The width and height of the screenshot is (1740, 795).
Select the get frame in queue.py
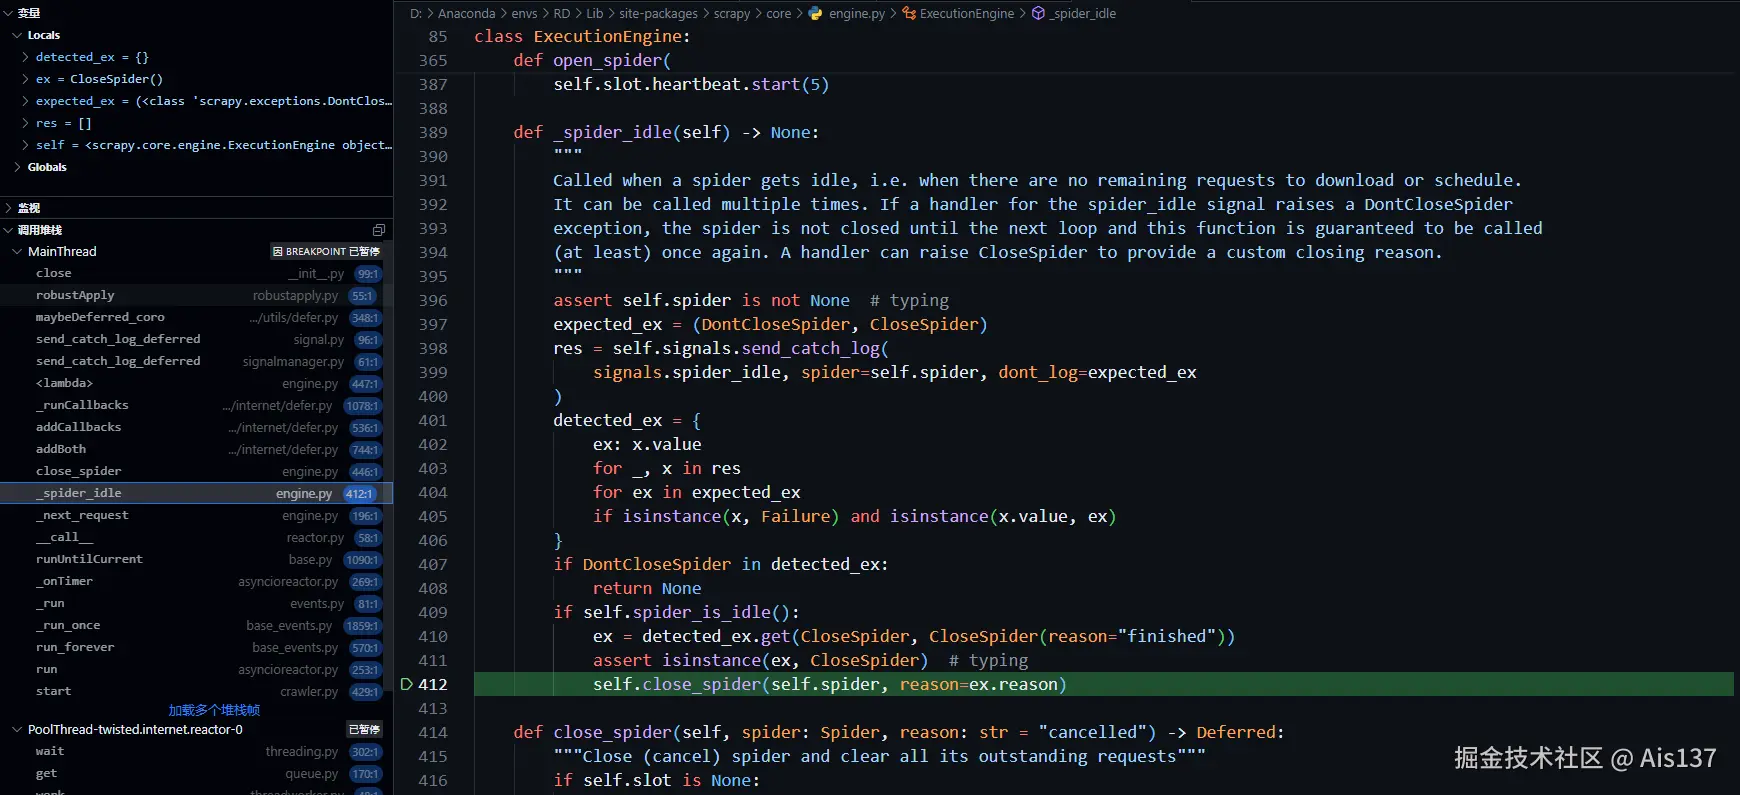(196, 773)
